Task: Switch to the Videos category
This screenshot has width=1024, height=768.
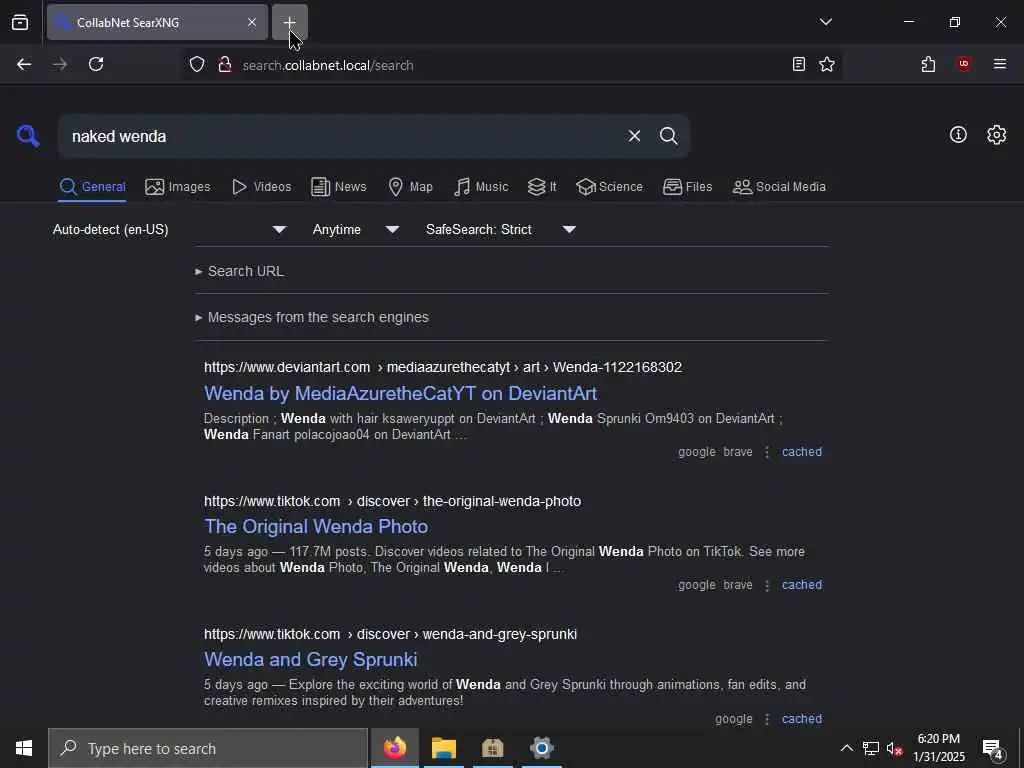Action: (x=262, y=187)
